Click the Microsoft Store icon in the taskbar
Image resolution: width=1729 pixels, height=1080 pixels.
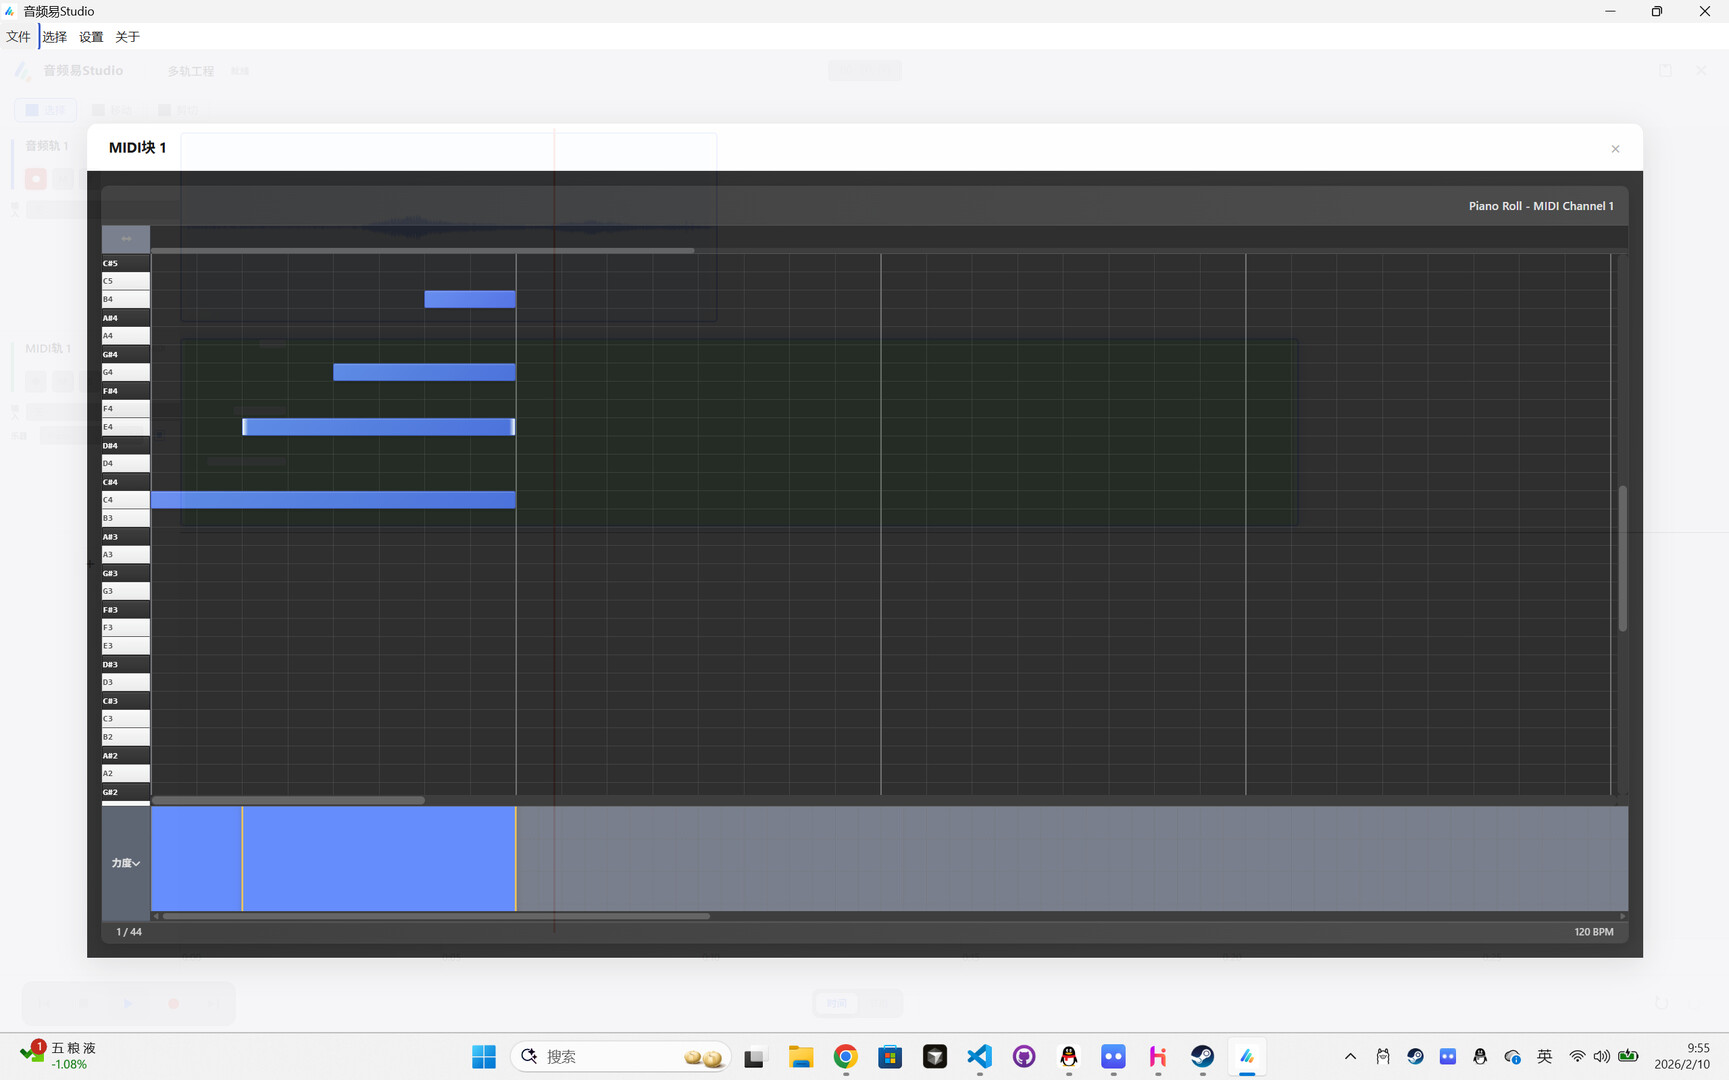tap(890, 1056)
